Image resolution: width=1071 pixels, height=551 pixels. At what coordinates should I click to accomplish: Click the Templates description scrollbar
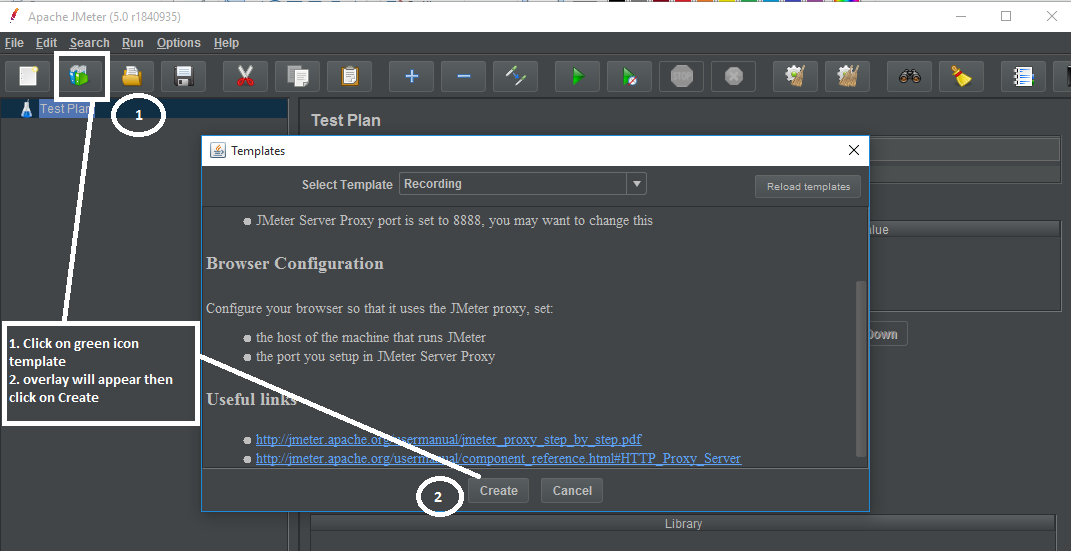click(861, 369)
